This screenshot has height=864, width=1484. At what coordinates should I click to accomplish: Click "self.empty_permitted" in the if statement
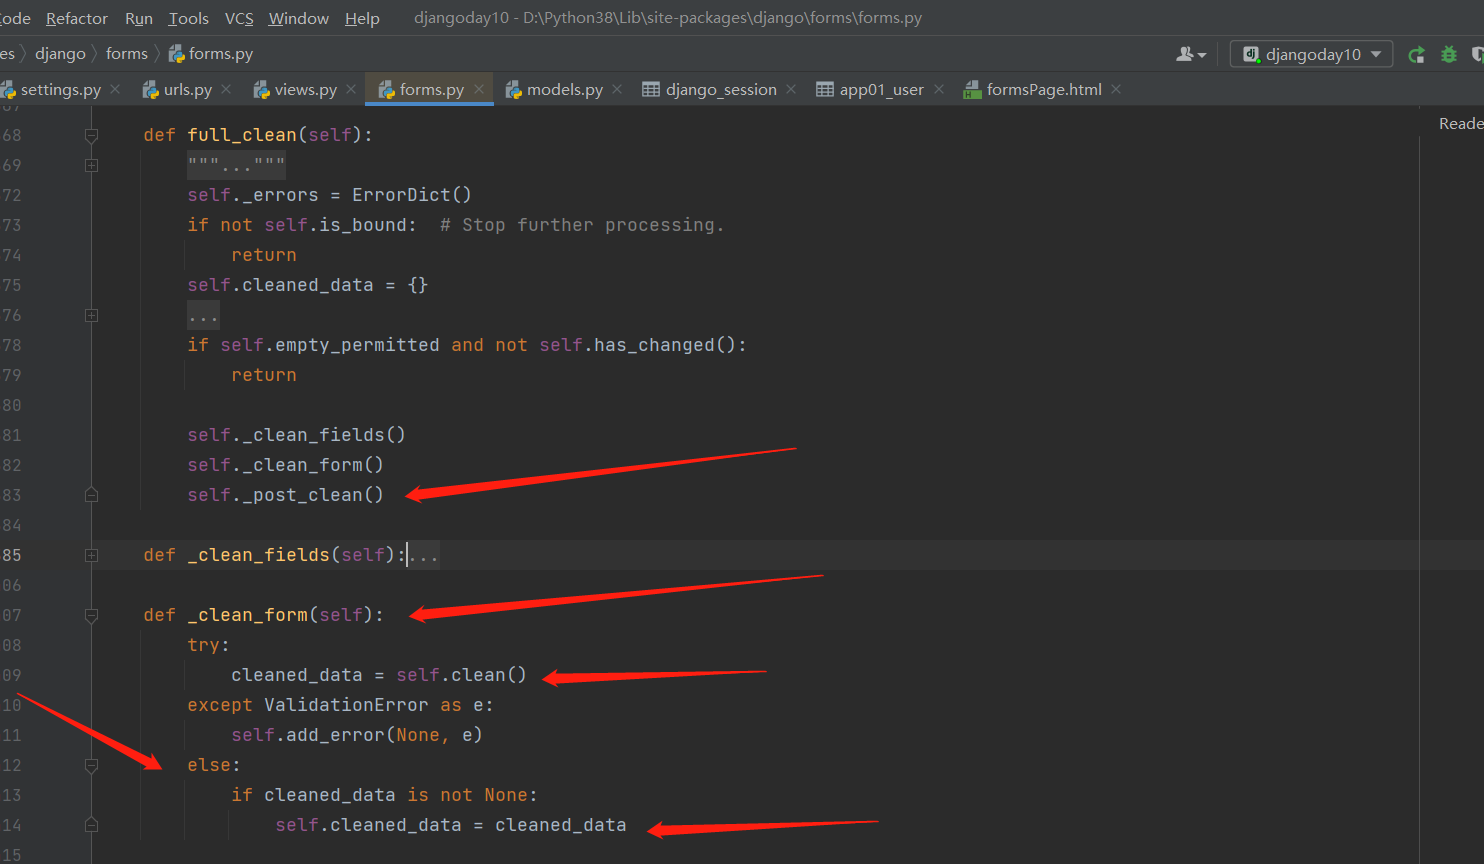coord(329,345)
